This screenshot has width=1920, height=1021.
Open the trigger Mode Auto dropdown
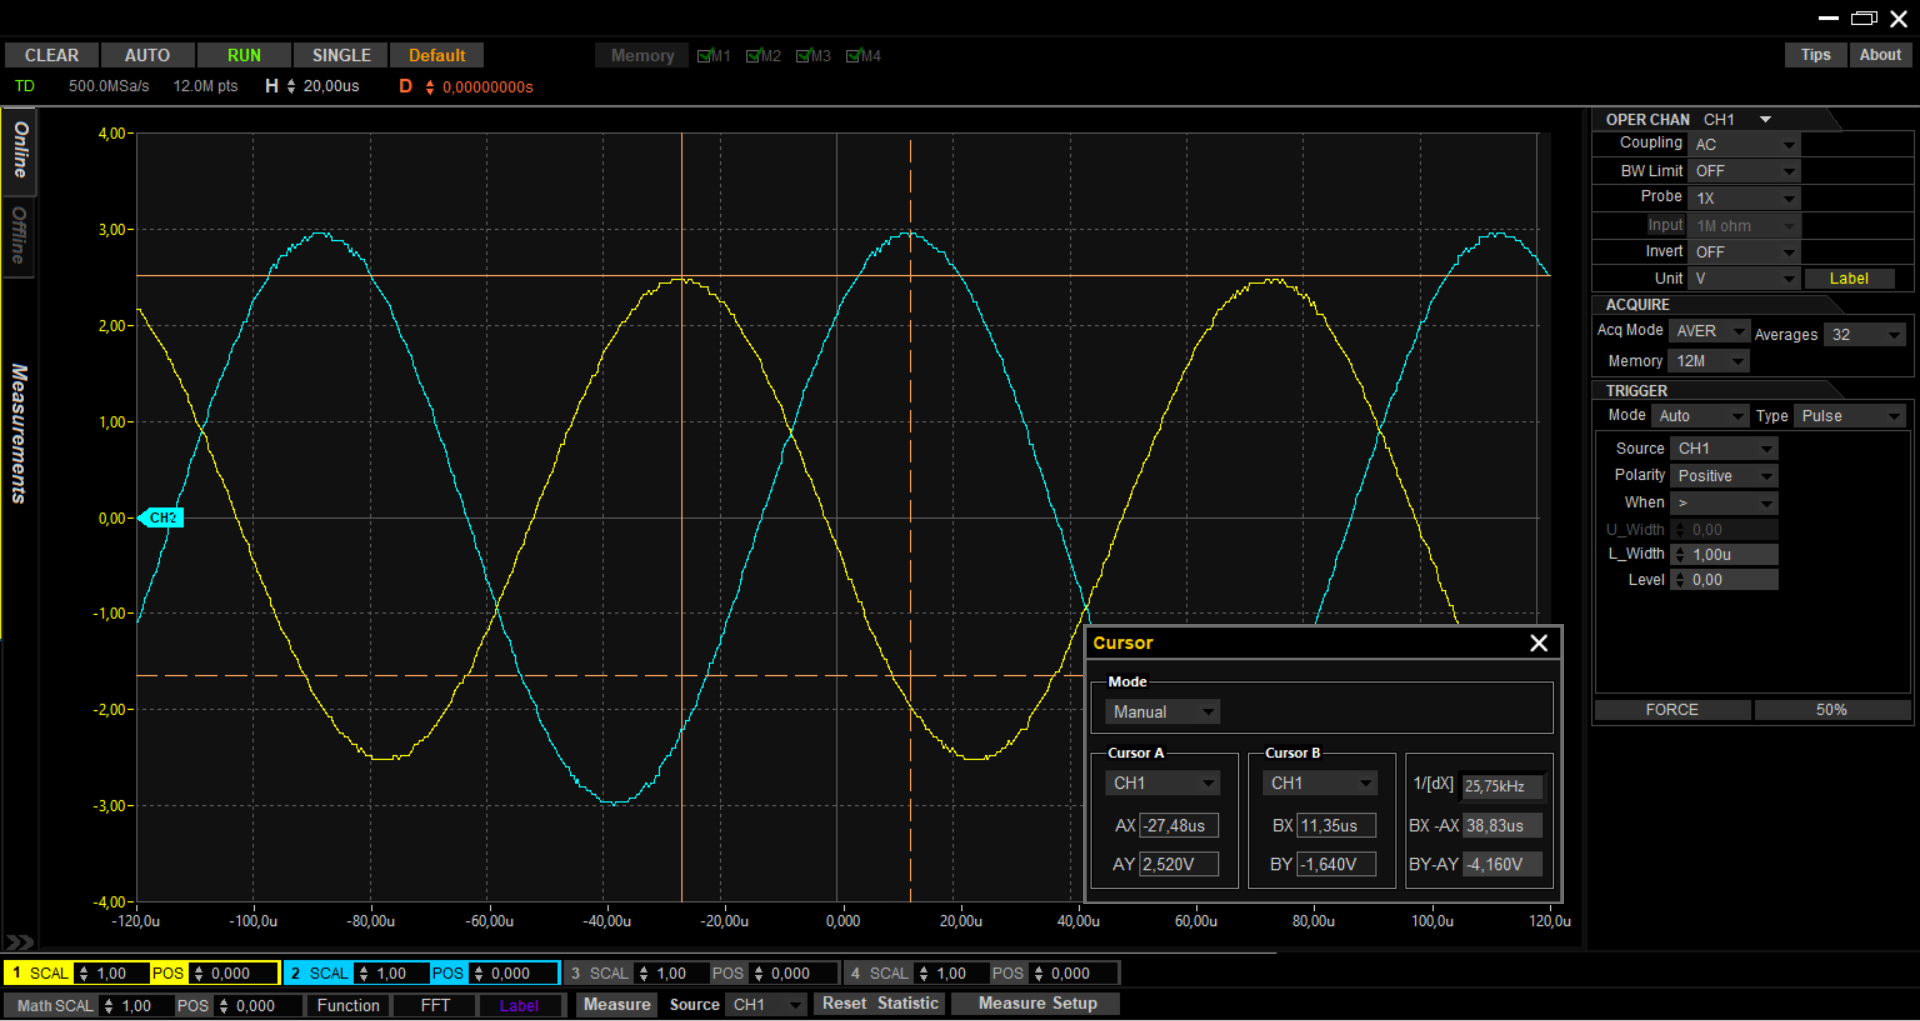[x=1699, y=416]
